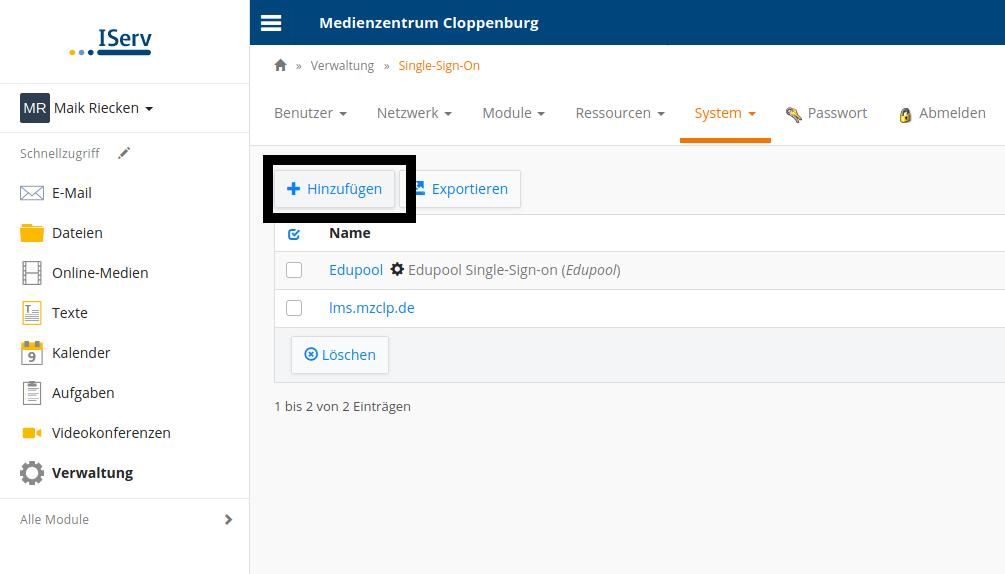The width and height of the screenshot is (1005, 574).
Task: Open Videokonferenzen from the sidebar
Action: point(110,433)
